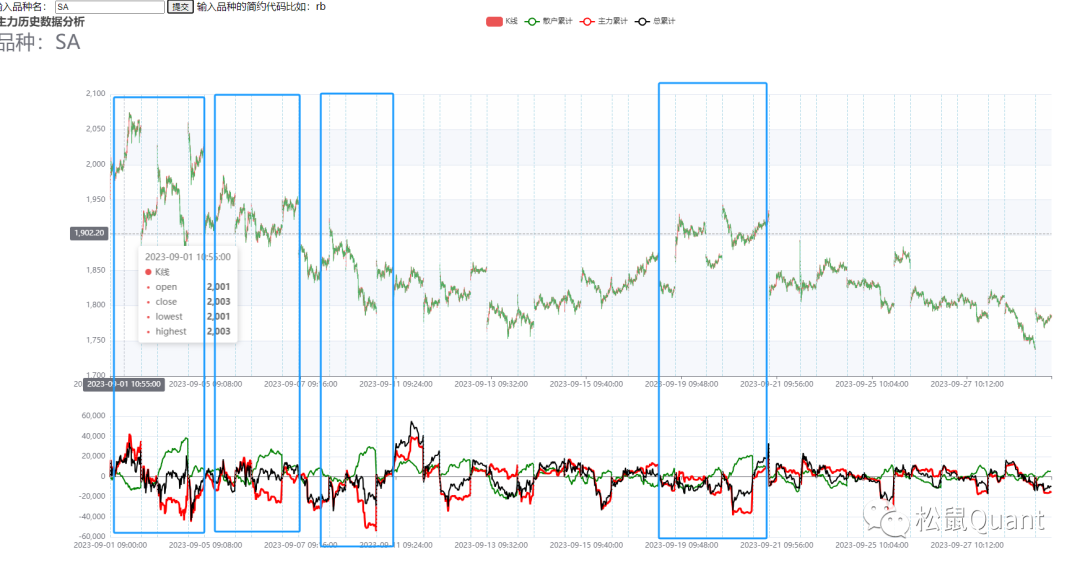The image size is (1080, 570).
Task: Click the red K线 dot in tooltip
Action: coord(149,272)
